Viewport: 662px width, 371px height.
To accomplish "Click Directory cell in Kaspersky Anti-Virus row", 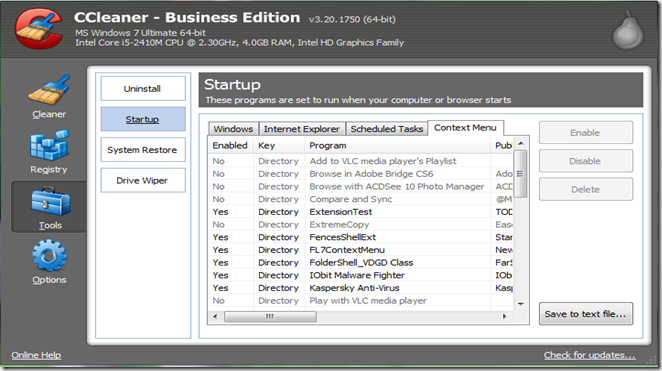I will click(x=279, y=288).
